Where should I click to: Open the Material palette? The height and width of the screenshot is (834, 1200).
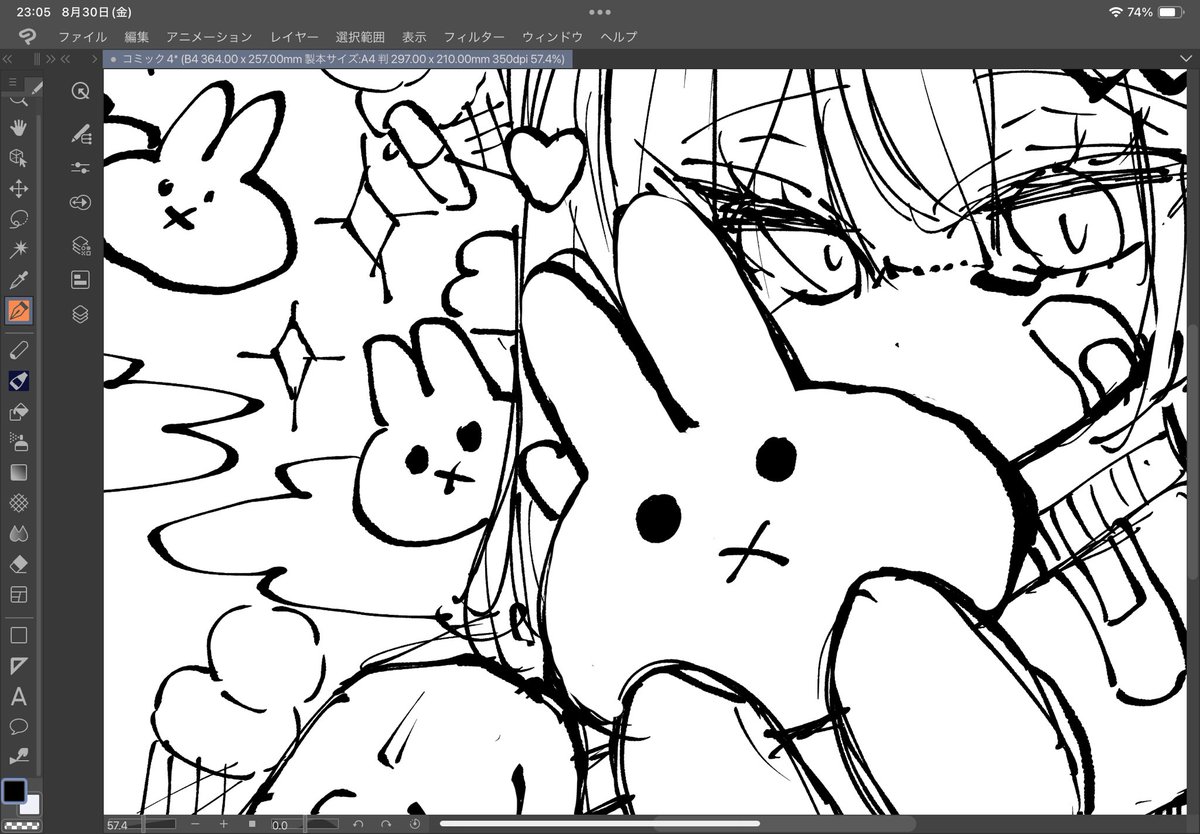click(81, 245)
